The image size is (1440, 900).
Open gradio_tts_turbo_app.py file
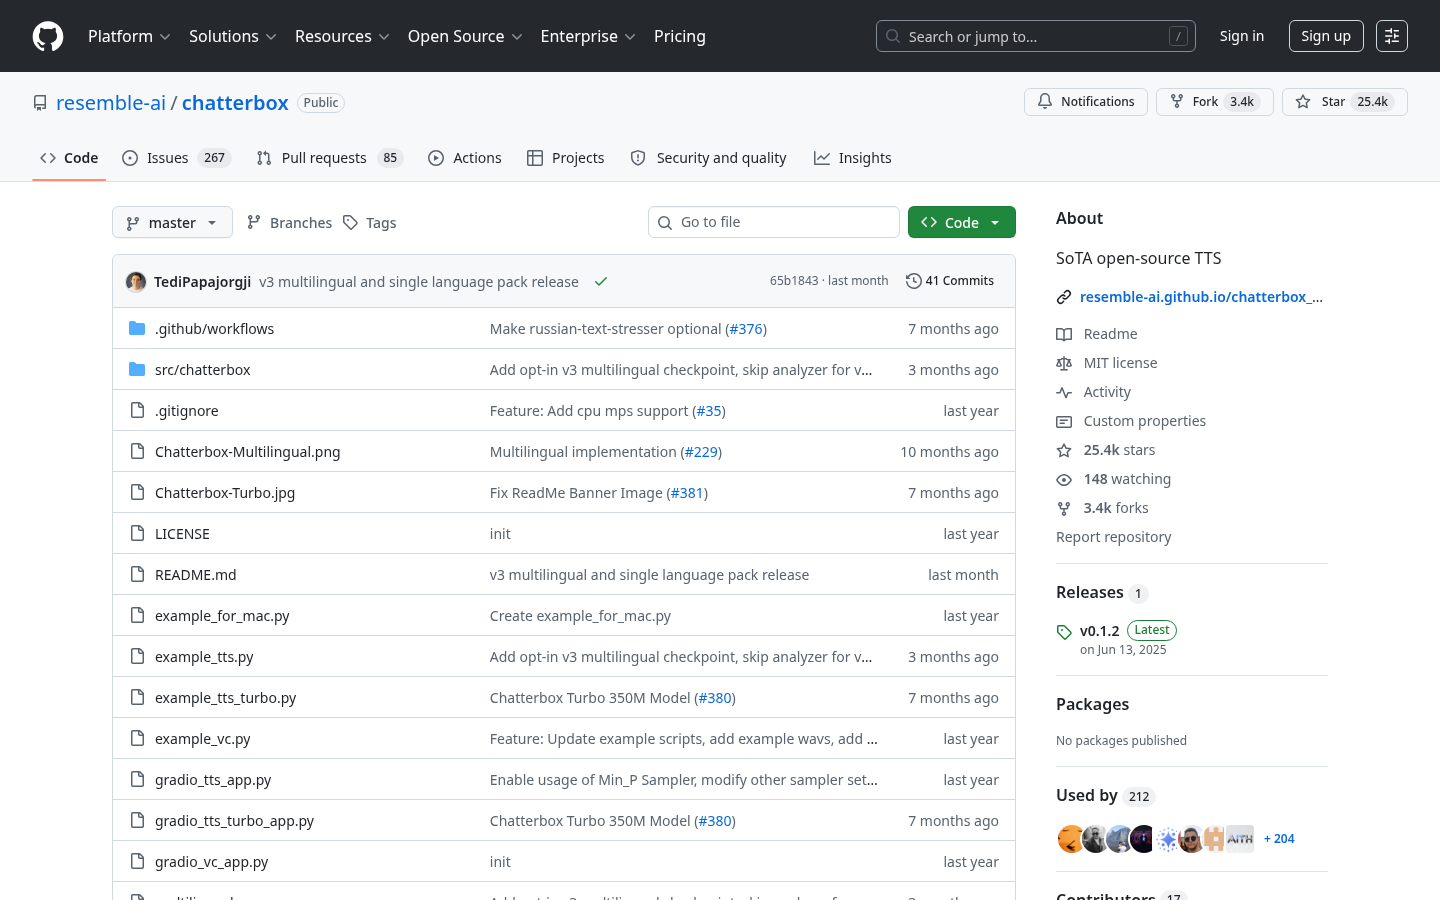point(235,820)
